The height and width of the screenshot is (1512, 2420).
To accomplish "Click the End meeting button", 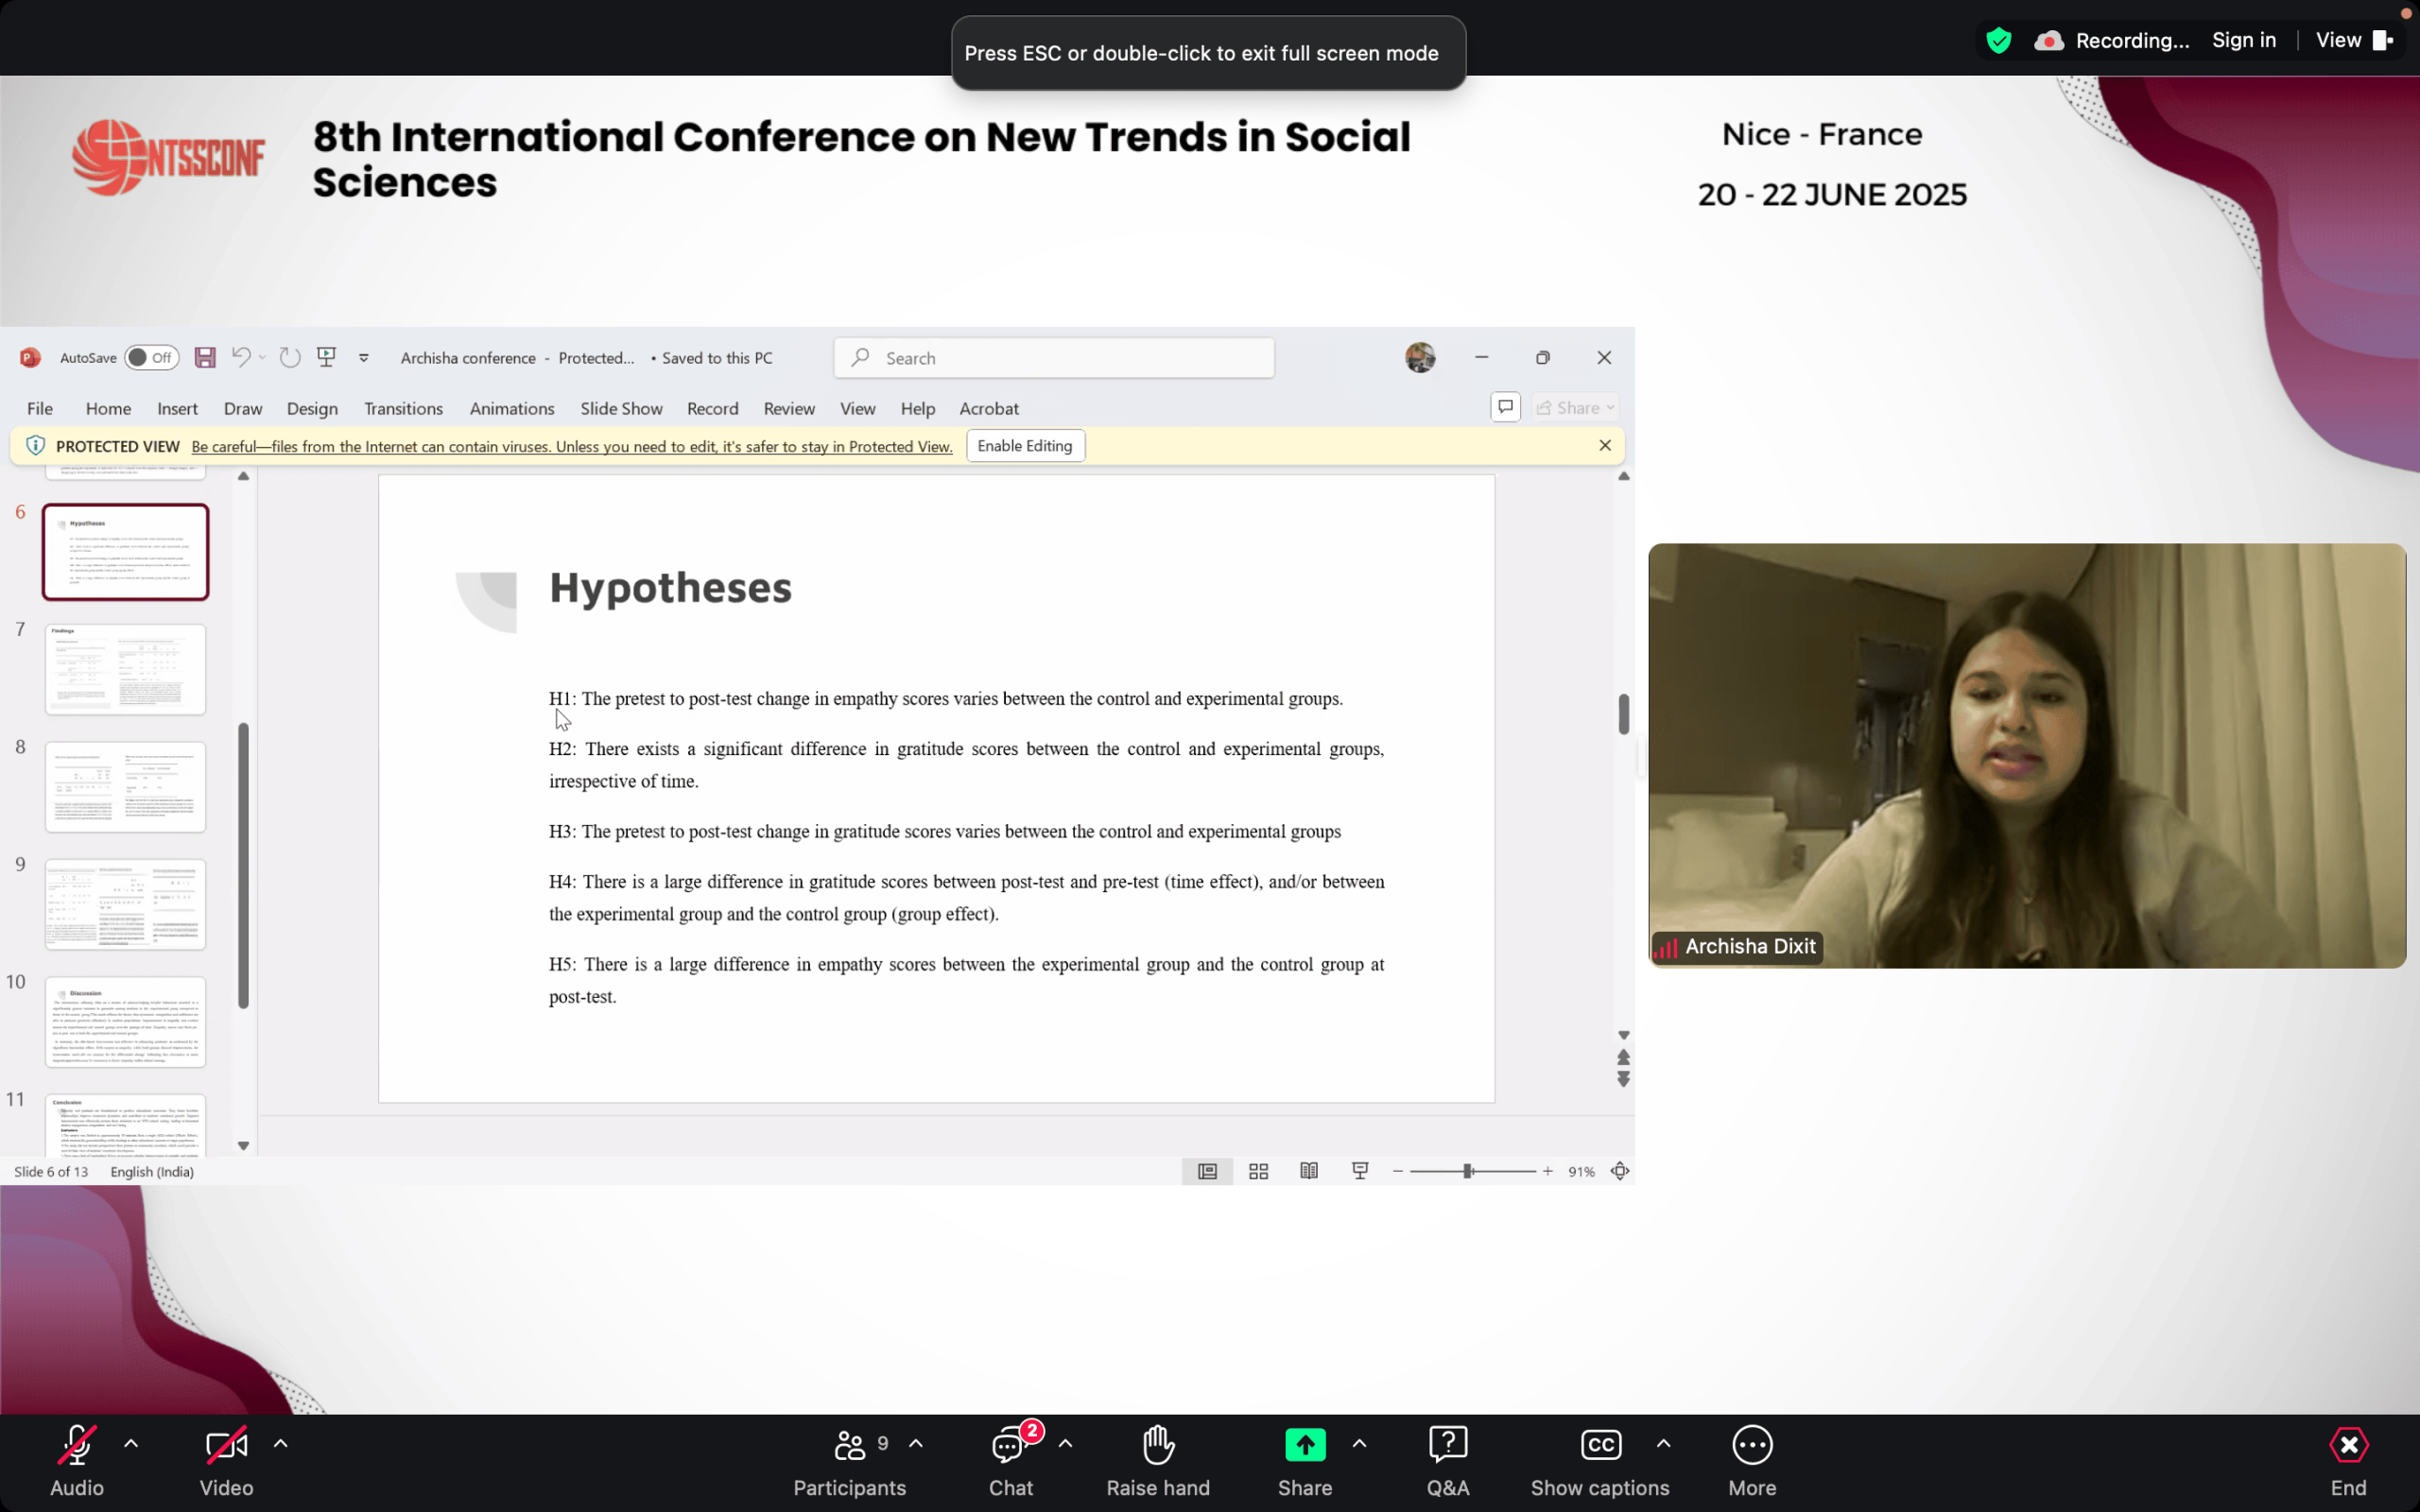I will [2347, 1459].
